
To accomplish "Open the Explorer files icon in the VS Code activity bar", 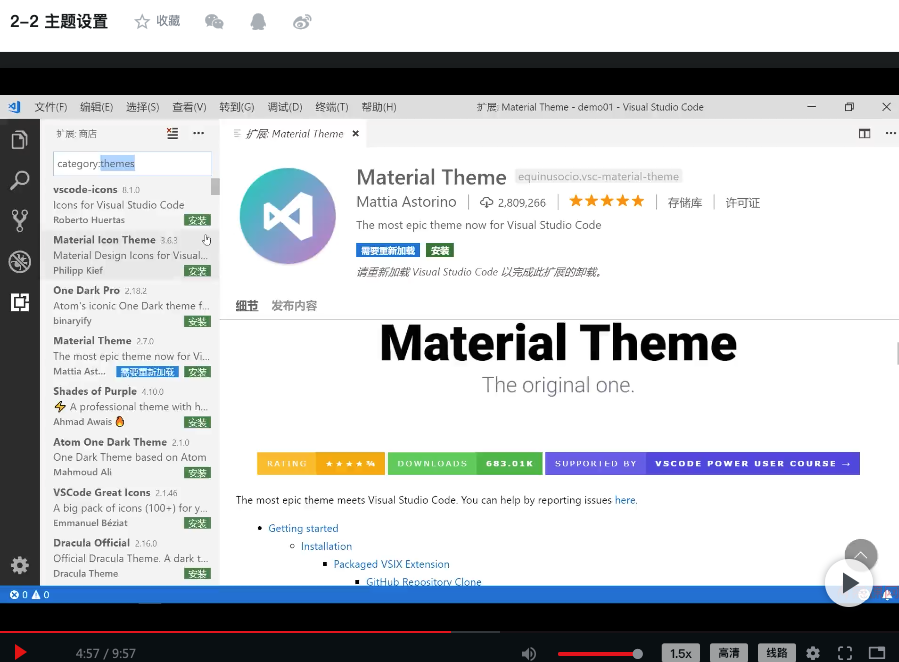I will pos(19,139).
